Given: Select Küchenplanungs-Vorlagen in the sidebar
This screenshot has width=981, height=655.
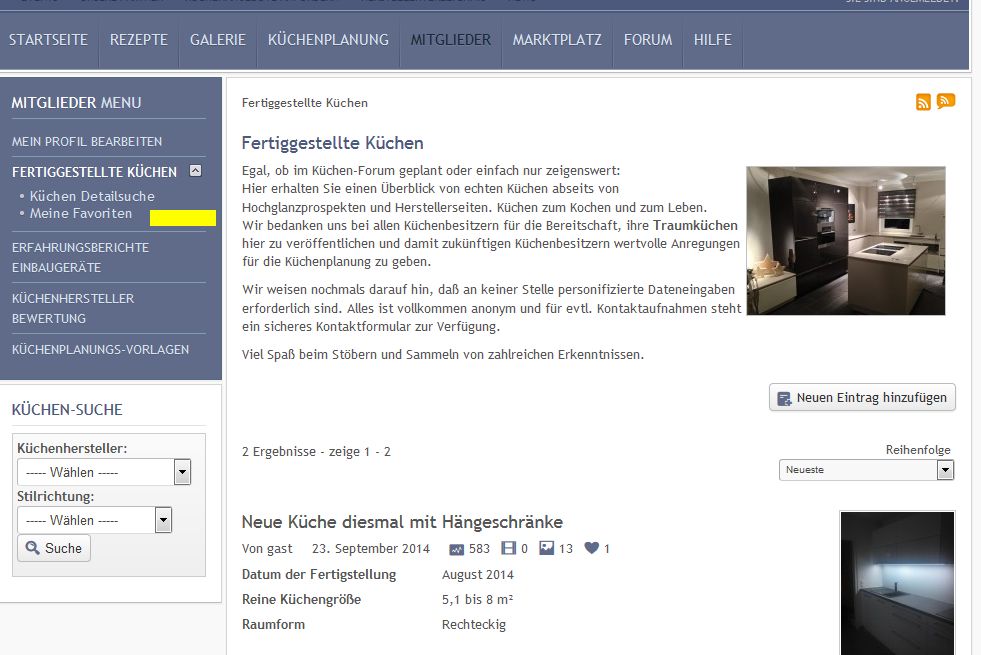Looking at the screenshot, I should (100, 350).
